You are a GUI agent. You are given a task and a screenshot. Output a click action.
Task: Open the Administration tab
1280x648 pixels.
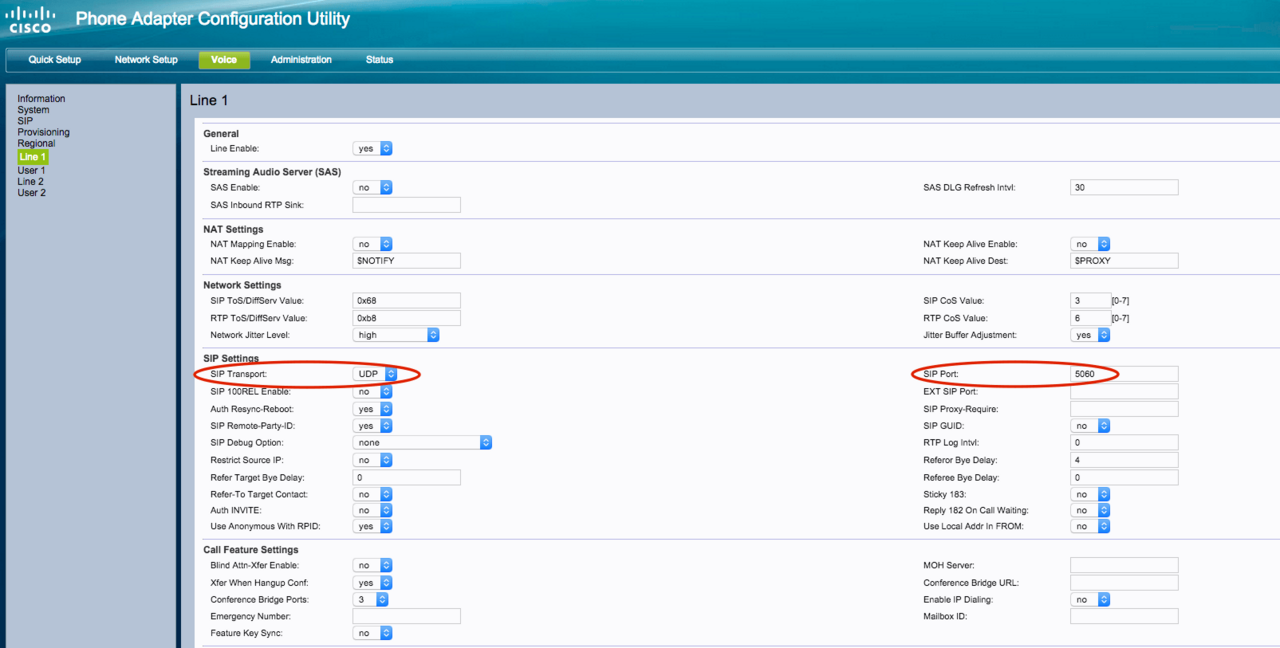[x=301, y=60]
